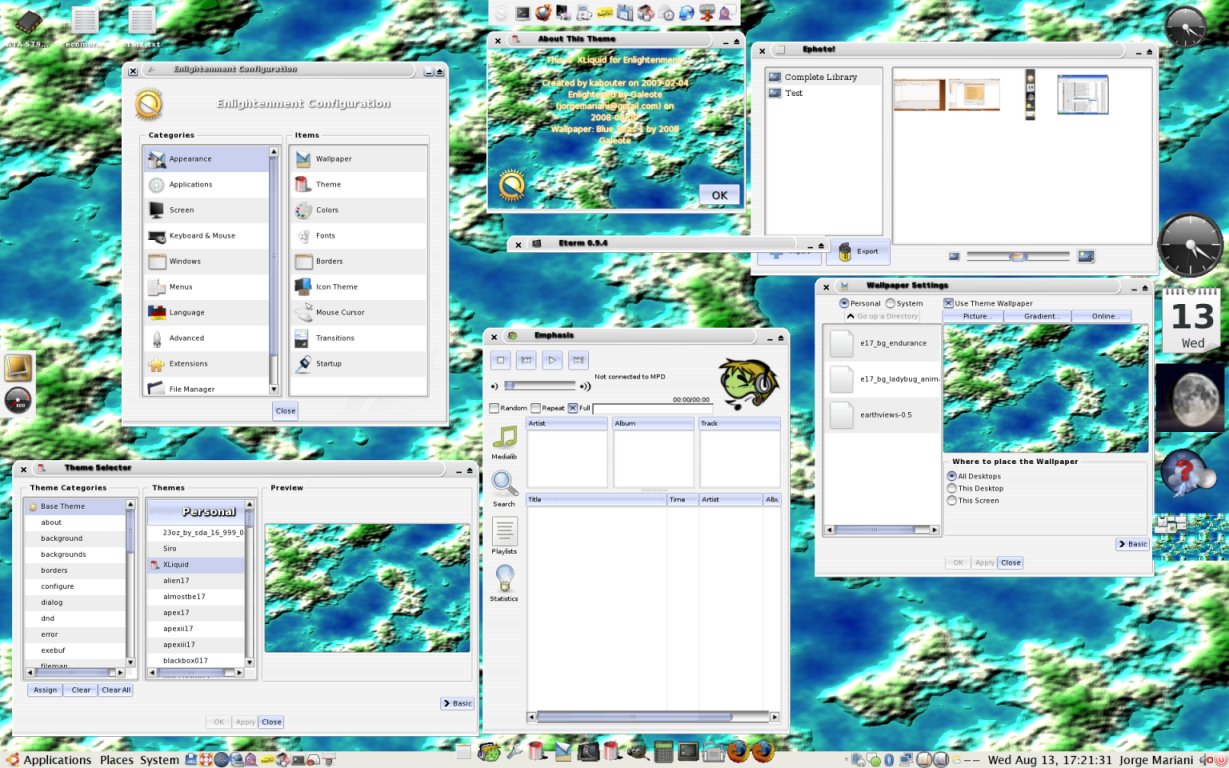Click the Medialib icon in Emphasis
The height and width of the screenshot is (768, 1229).
point(504,437)
